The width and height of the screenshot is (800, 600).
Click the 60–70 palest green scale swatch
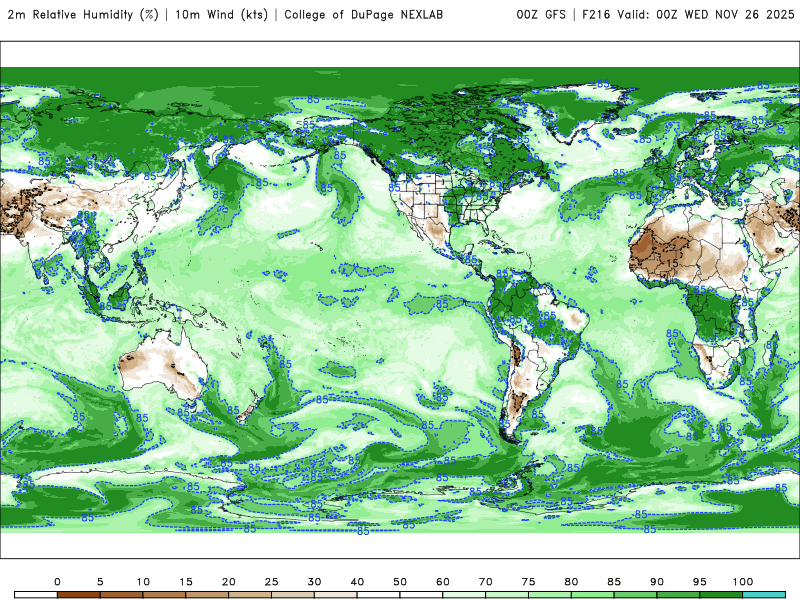click(464, 595)
